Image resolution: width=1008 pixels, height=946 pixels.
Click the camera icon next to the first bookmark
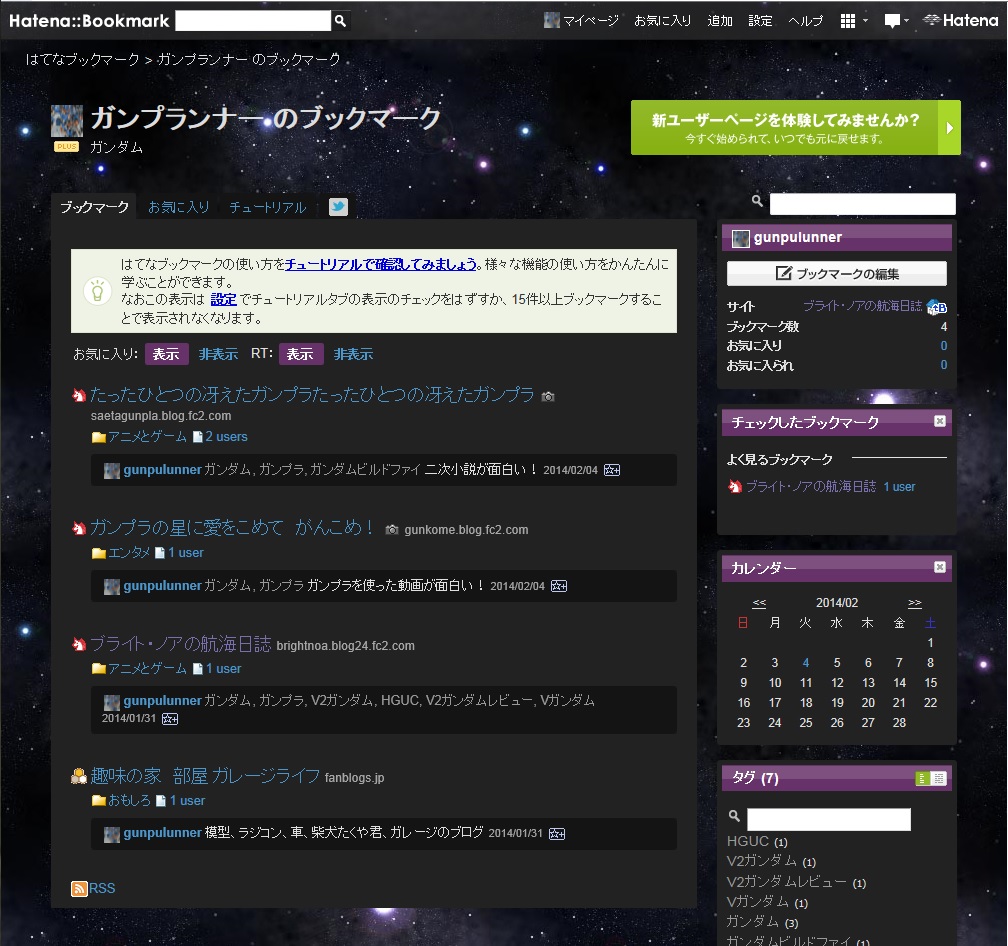point(547,396)
